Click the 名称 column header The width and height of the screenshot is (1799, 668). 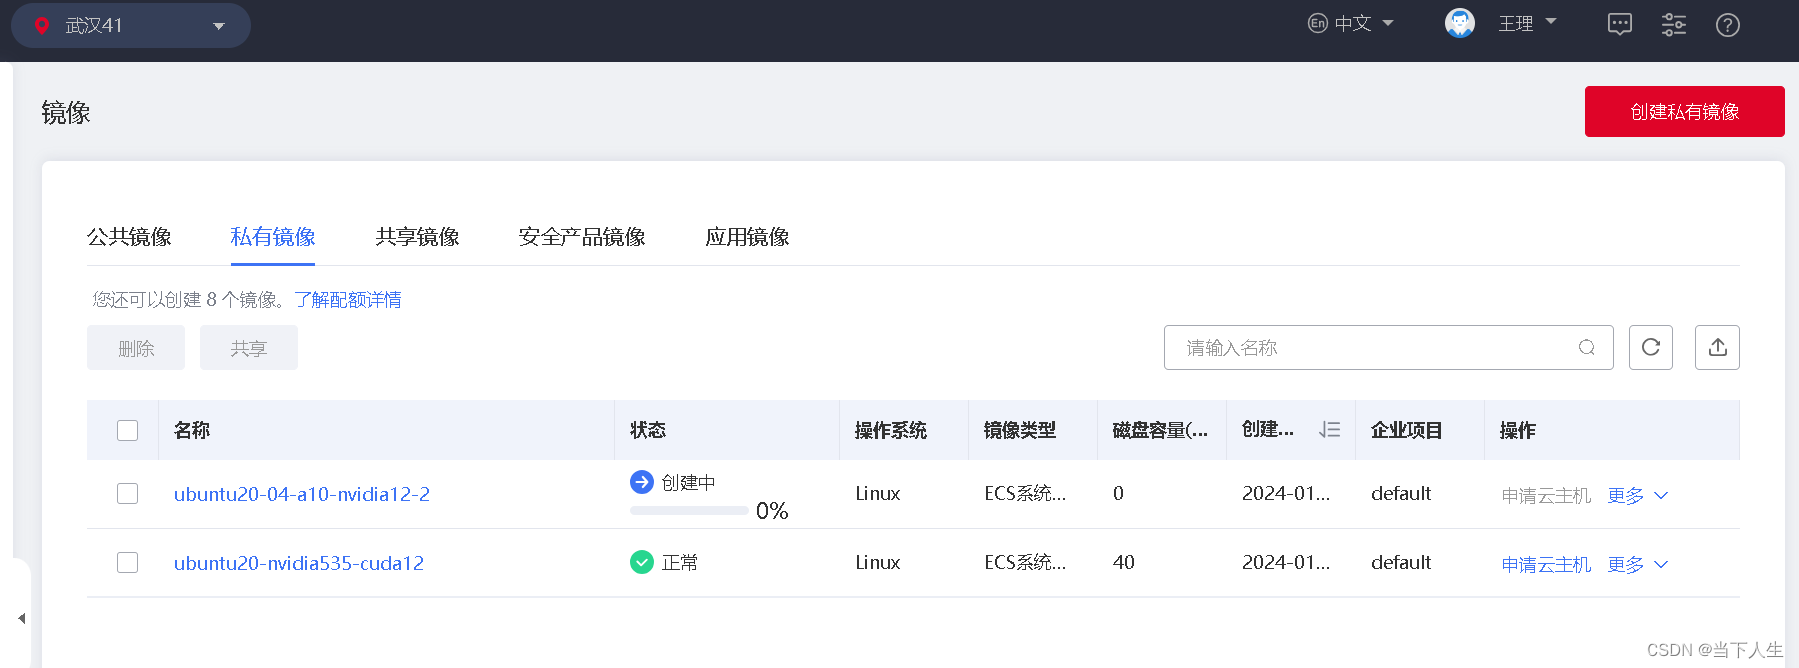(x=192, y=430)
